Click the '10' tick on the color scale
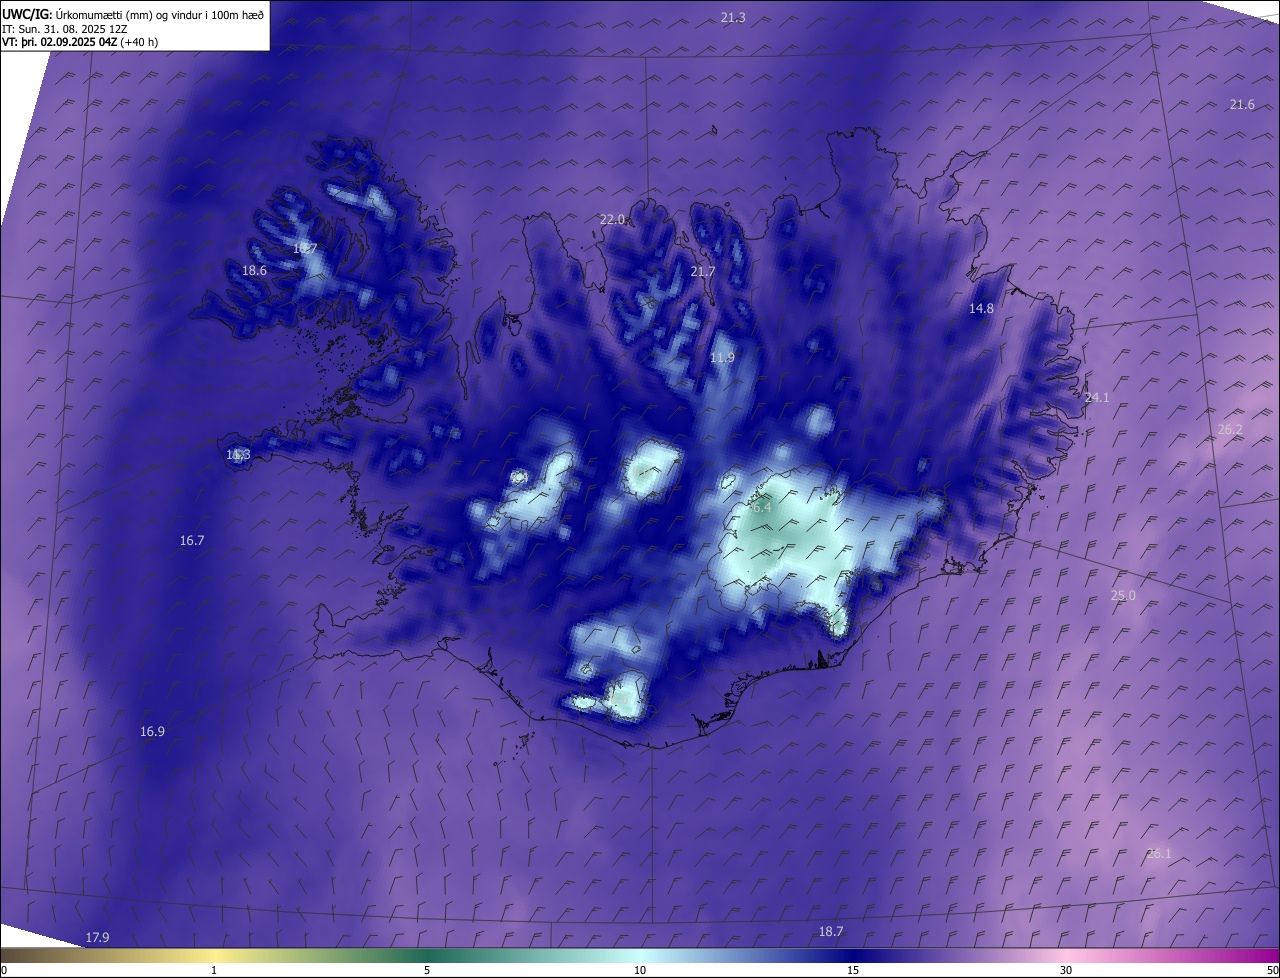The image size is (1280, 978). pos(640,971)
